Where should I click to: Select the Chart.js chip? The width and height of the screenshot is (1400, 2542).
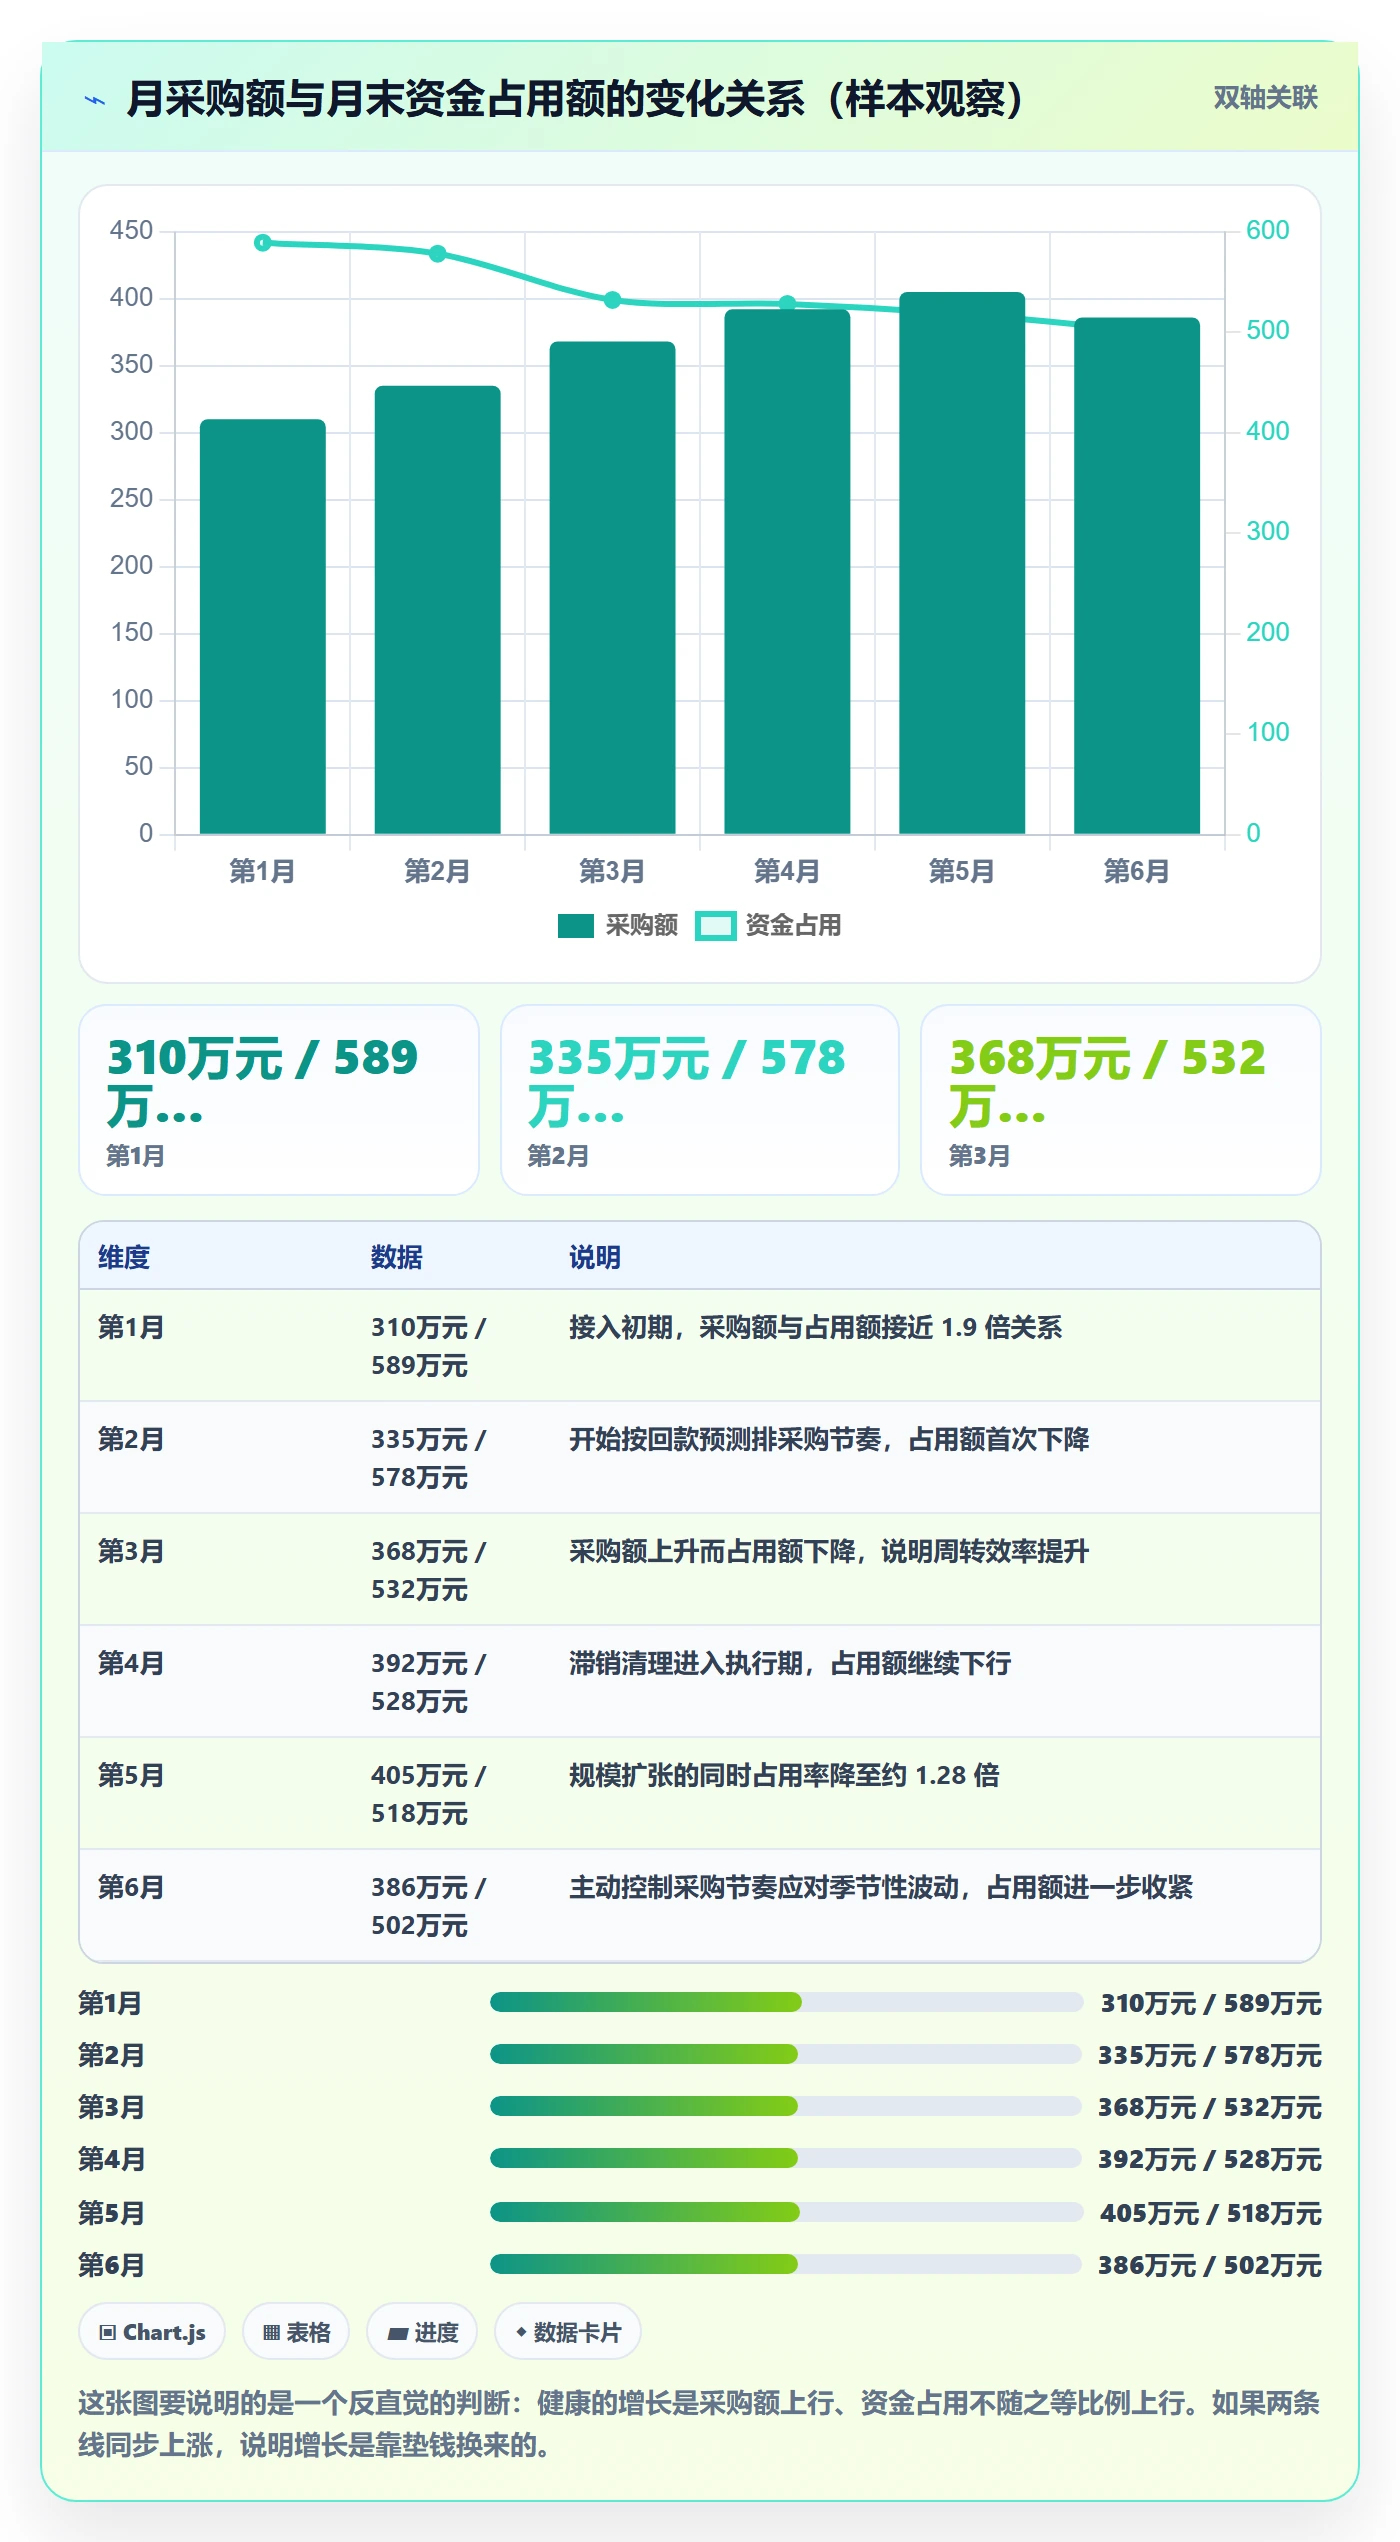pos(152,2332)
